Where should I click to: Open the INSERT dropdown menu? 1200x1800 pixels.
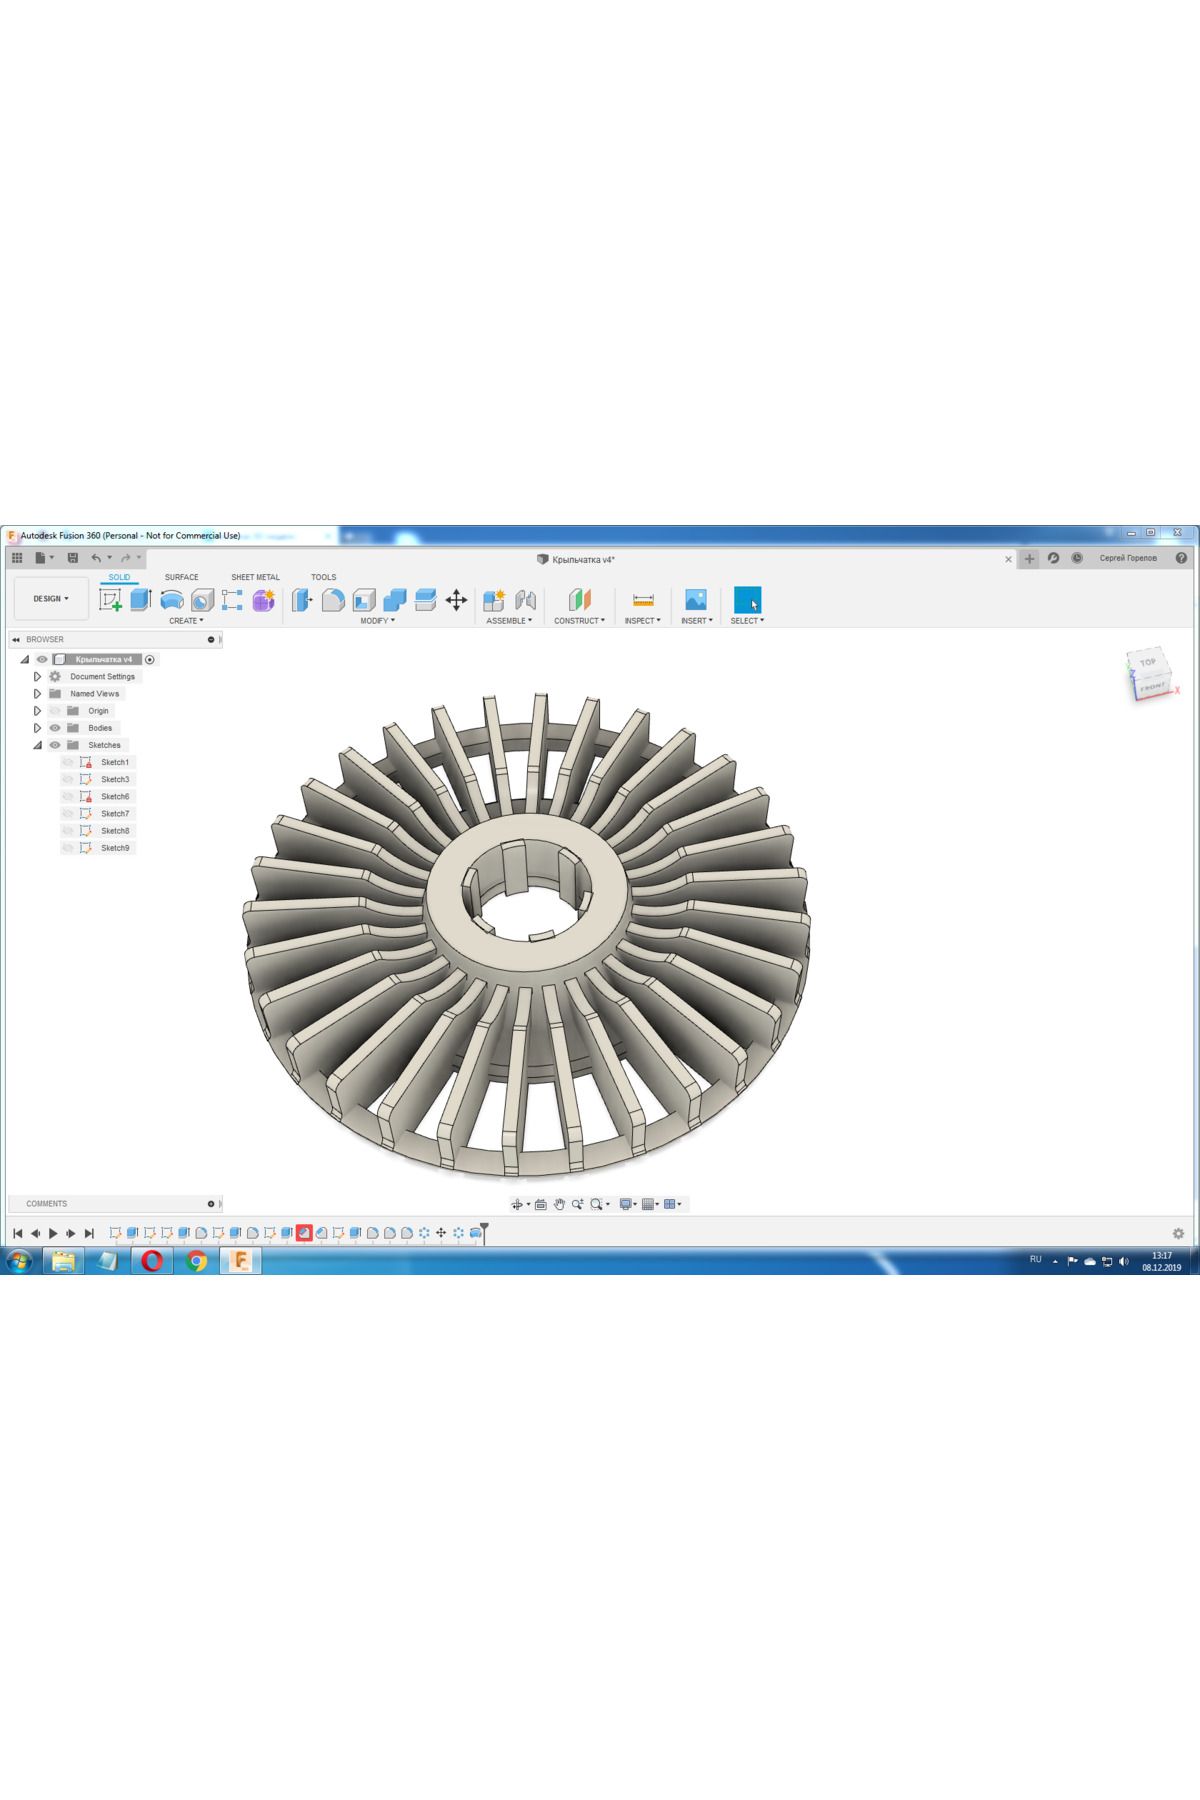[x=696, y=621]
